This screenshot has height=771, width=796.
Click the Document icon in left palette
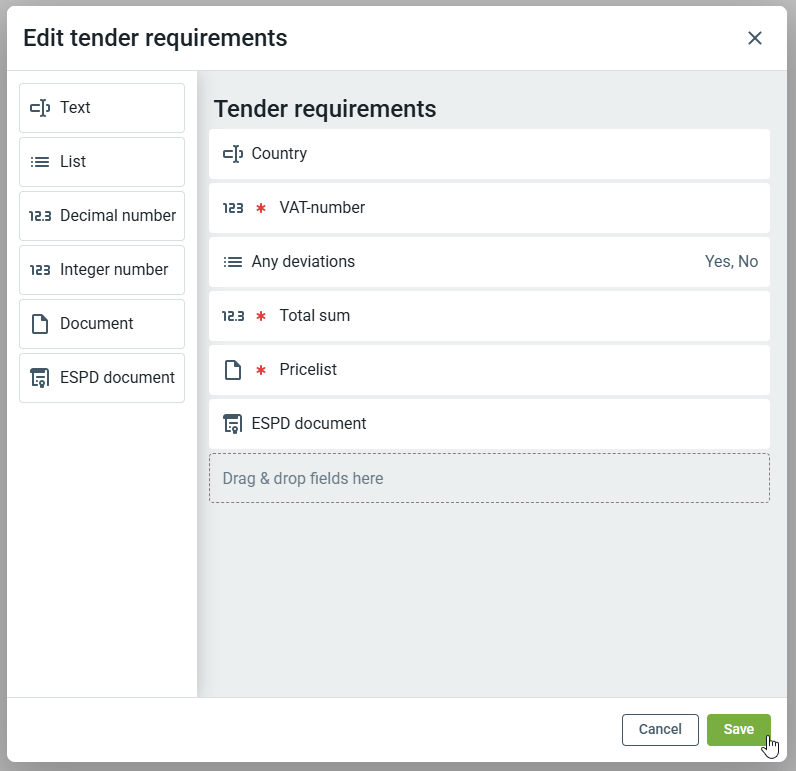coord(40,324)
